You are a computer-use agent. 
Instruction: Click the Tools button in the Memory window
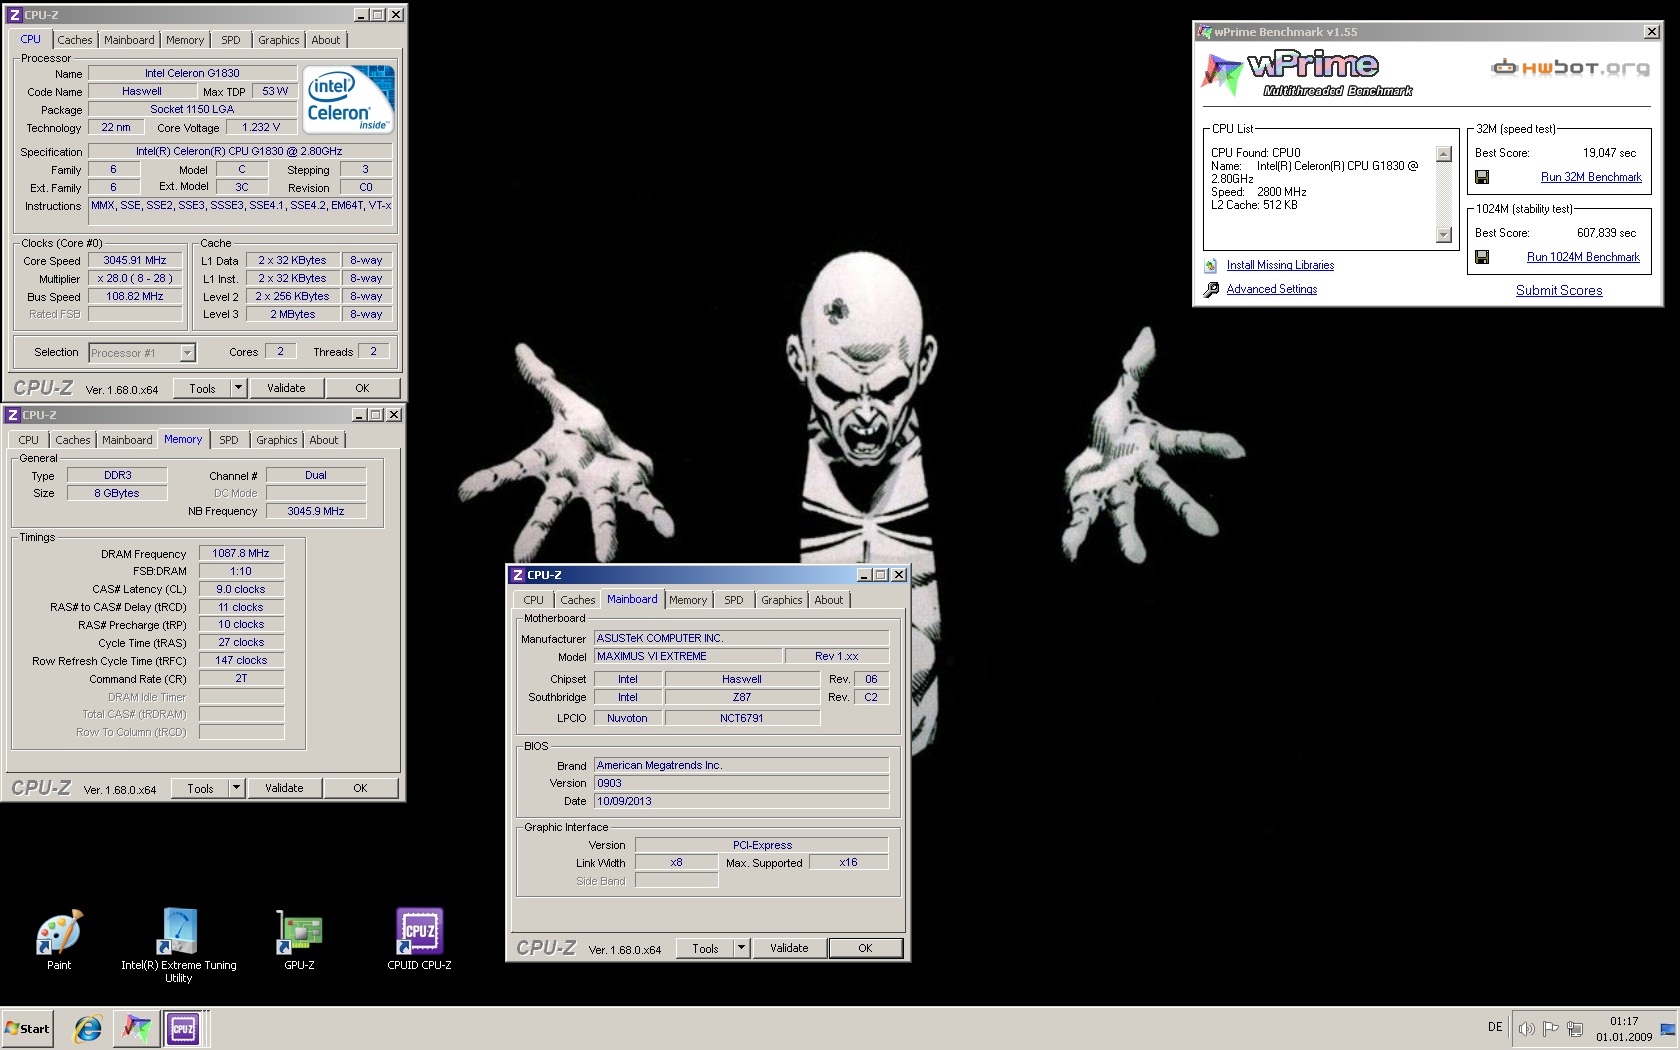coord(200,788)
